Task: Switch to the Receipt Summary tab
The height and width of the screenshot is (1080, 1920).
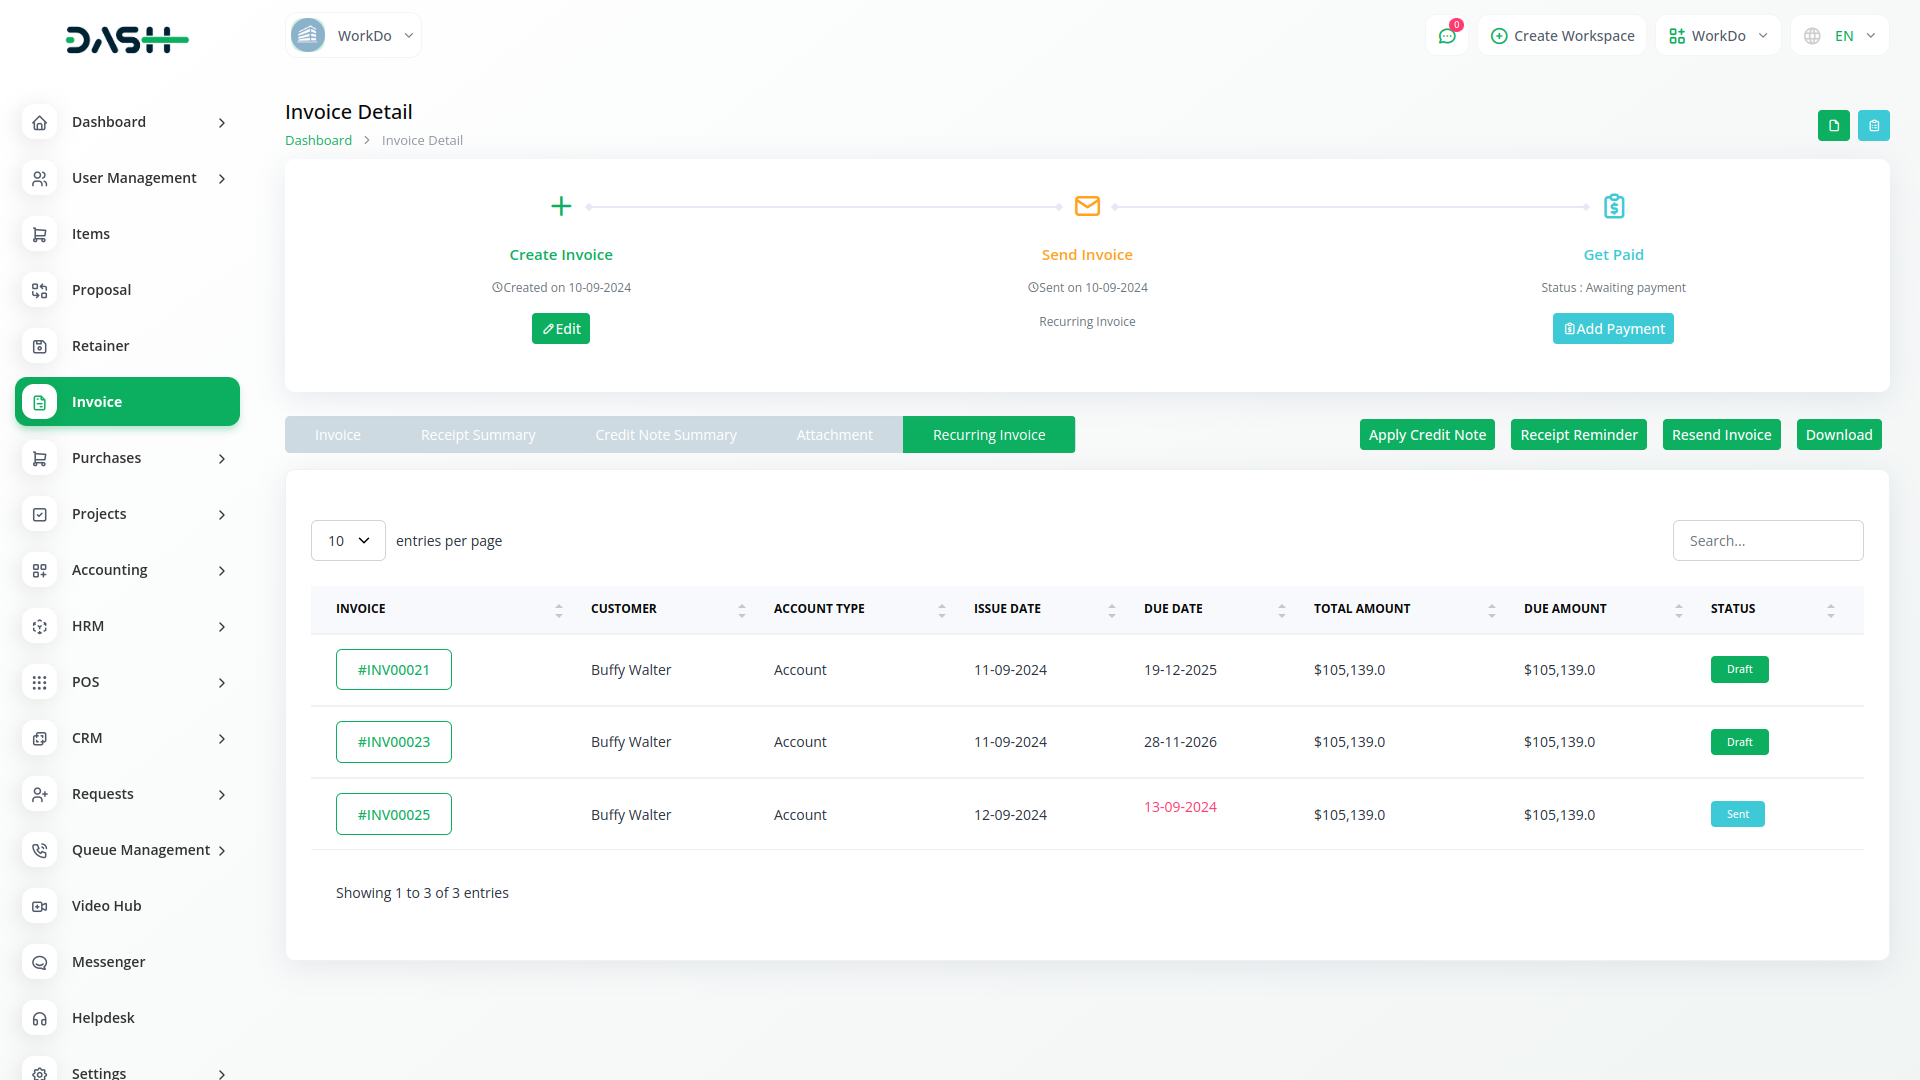Action: [x=478, y=435]
